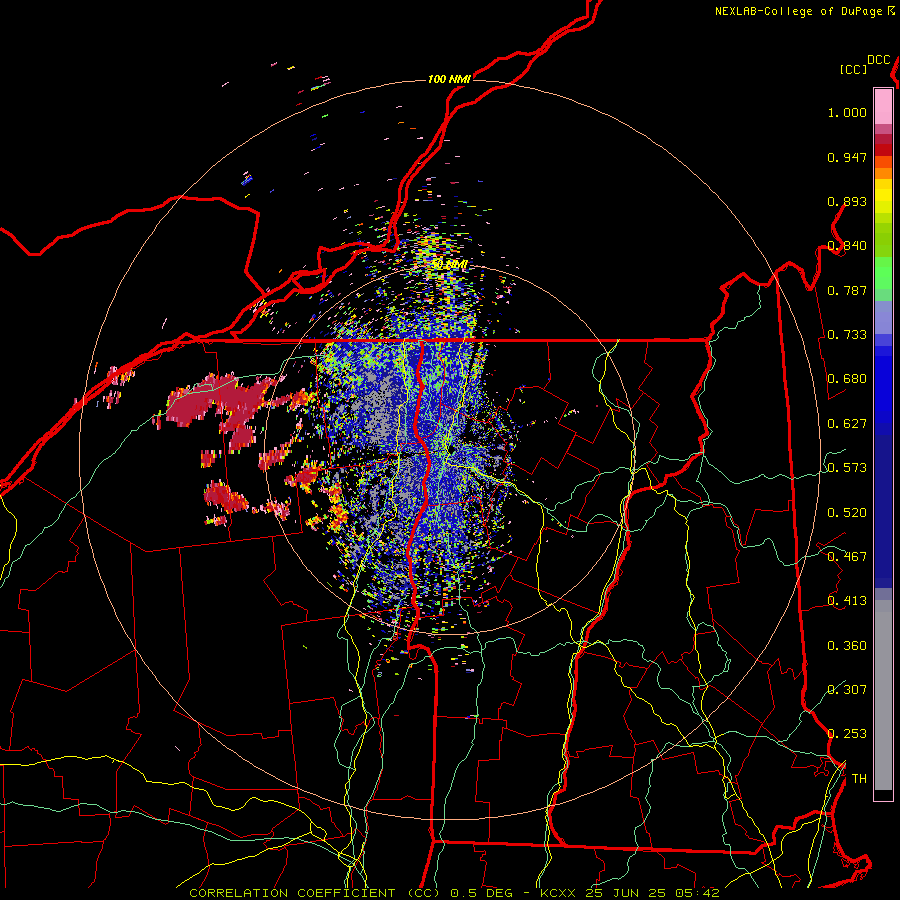Click the 25 JUN 25 05:42 timestamp
Viewport: 900px width, 900px height.
pyautogui.click(x=652, y=893)
